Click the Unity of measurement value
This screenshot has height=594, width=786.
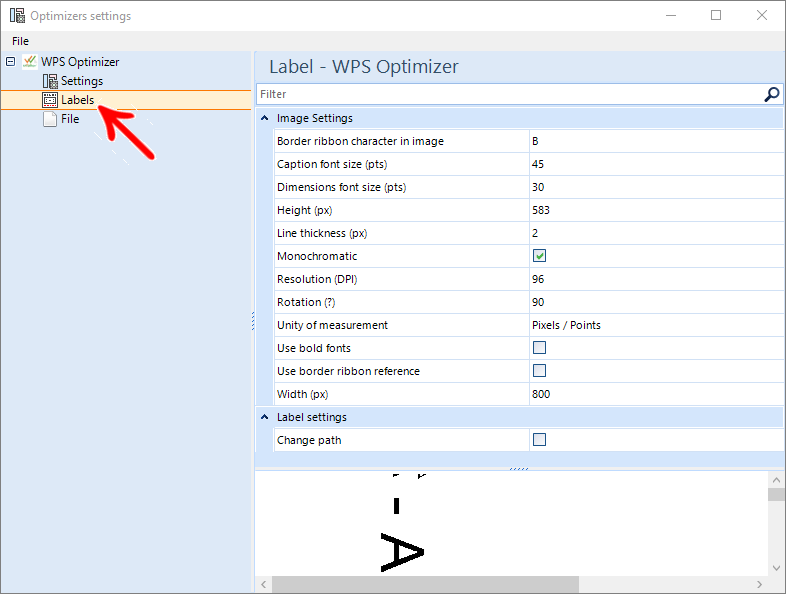tap(655, 325)
